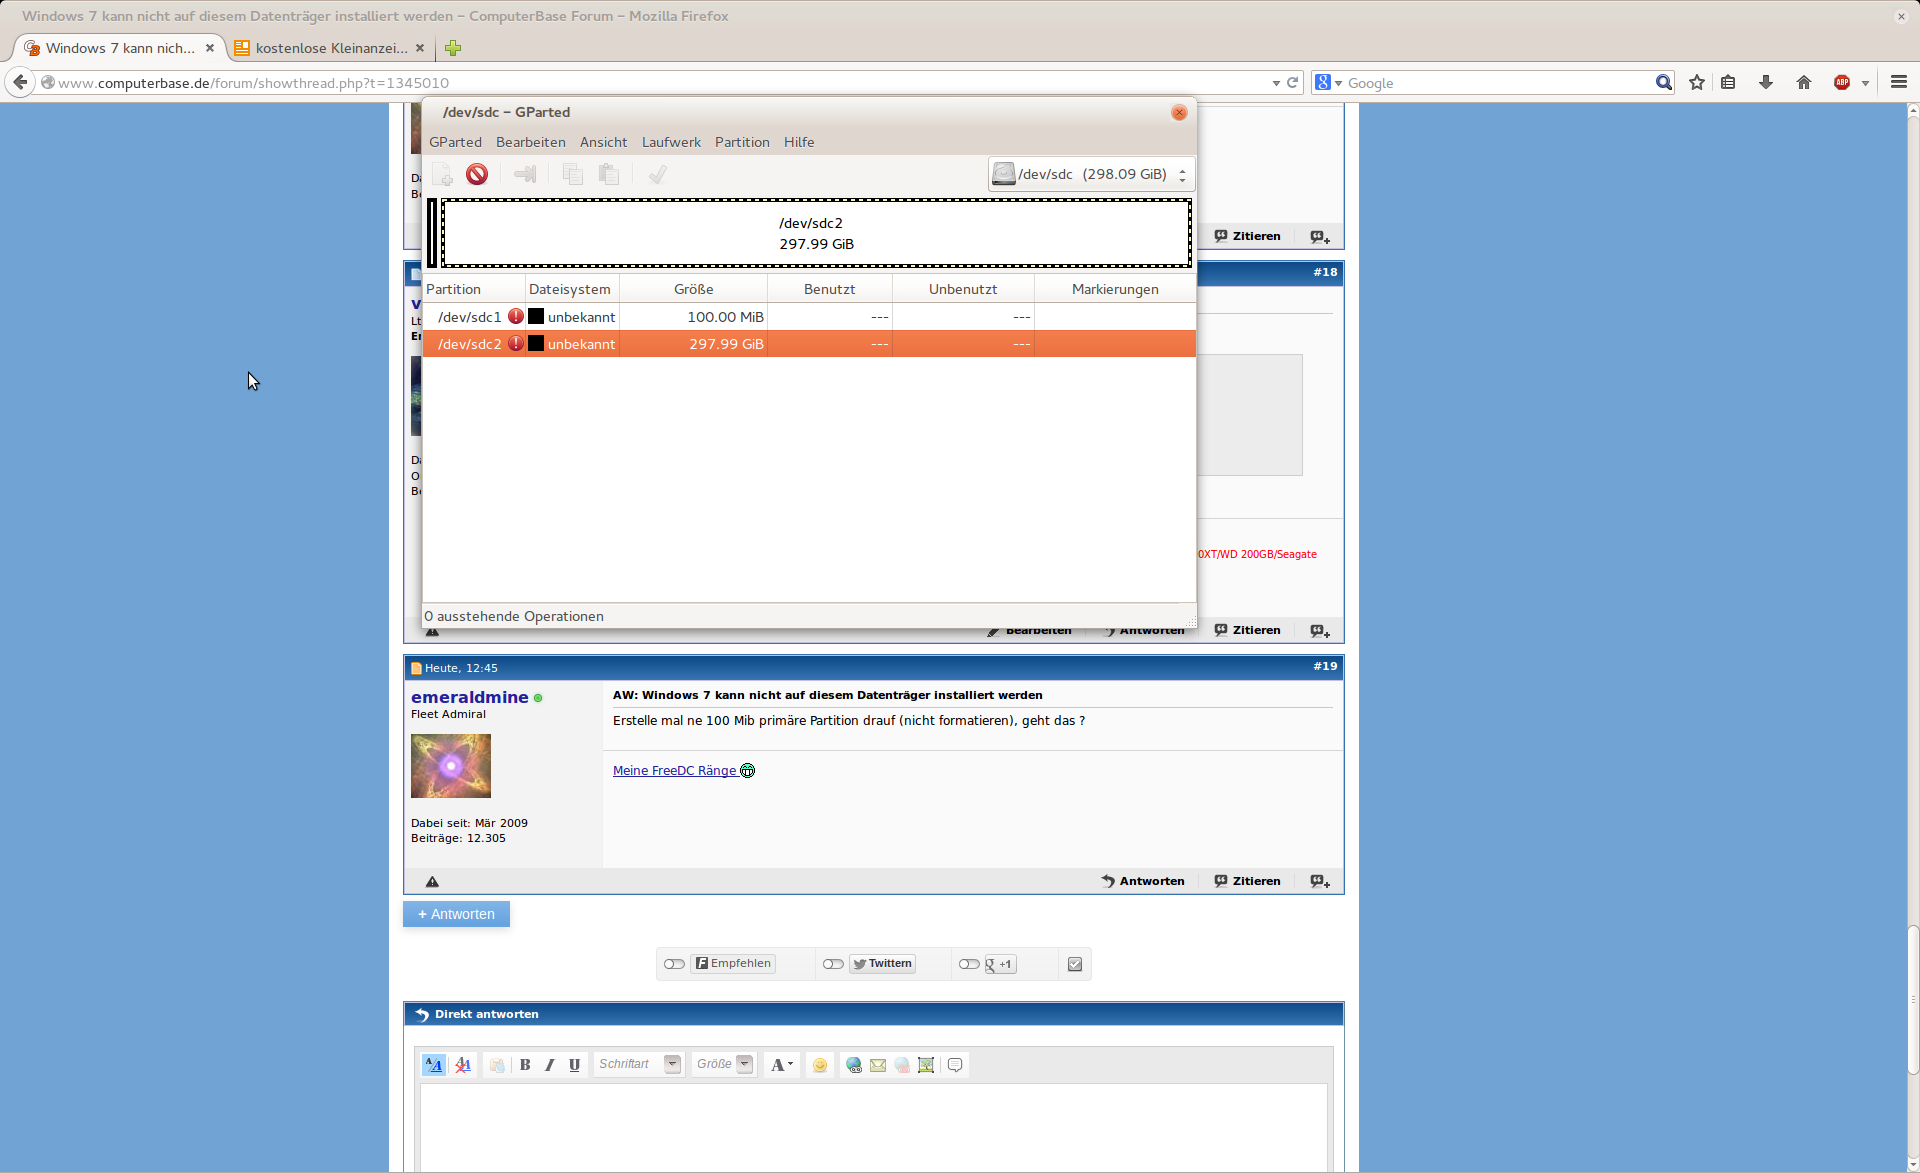Click the red delete partition icon in GParted
This screenshot has height=1173, width=1920.
click(x=477, y=175)
